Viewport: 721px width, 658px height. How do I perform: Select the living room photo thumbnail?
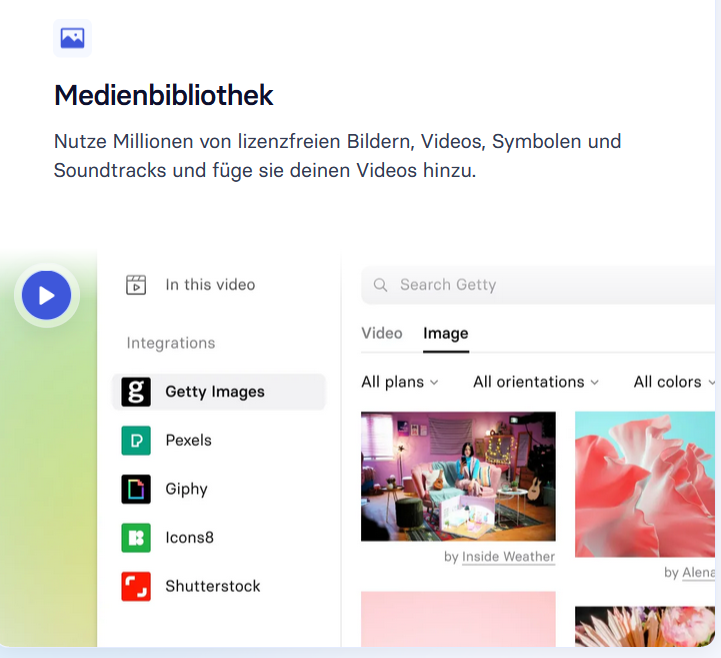(x=458, y=476)
